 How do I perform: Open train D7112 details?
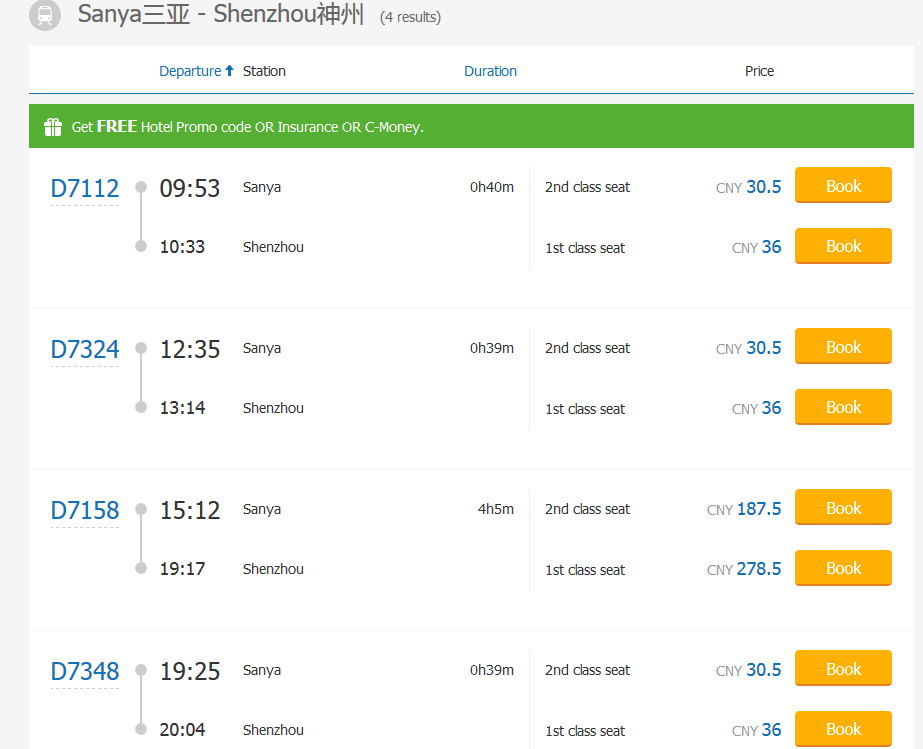click(85, 188)
